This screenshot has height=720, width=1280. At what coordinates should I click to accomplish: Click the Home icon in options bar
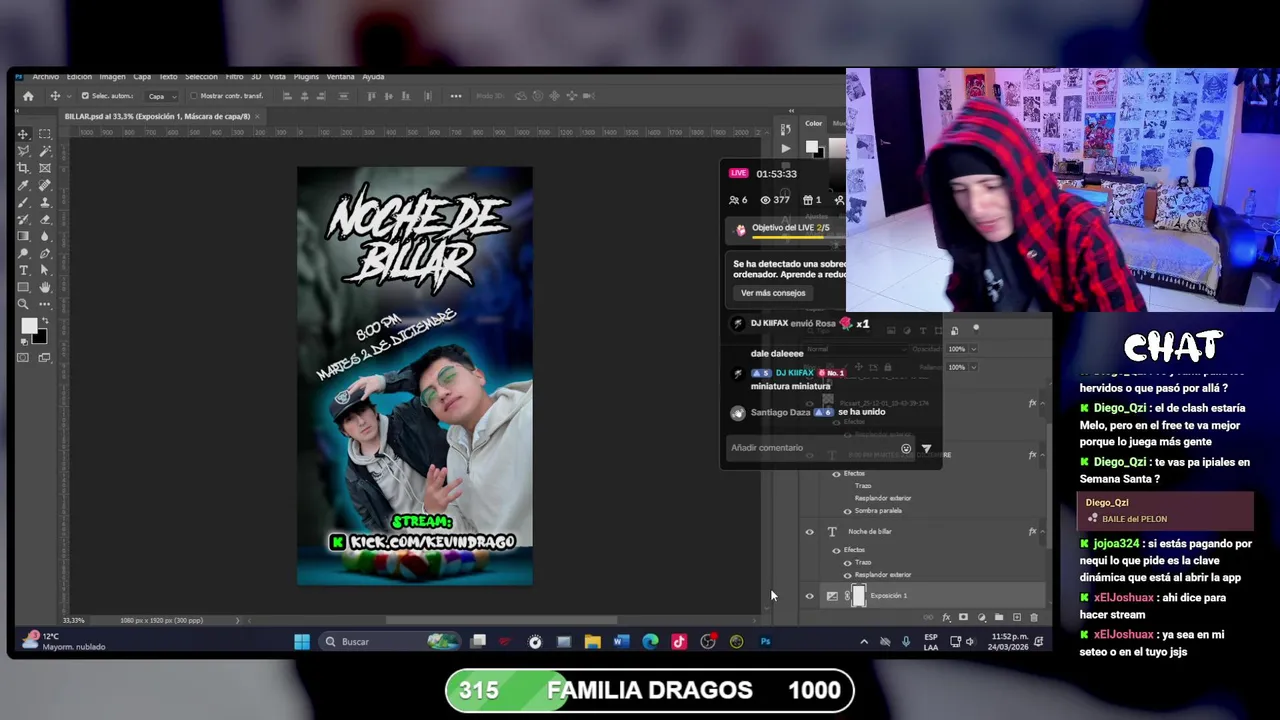28,96
